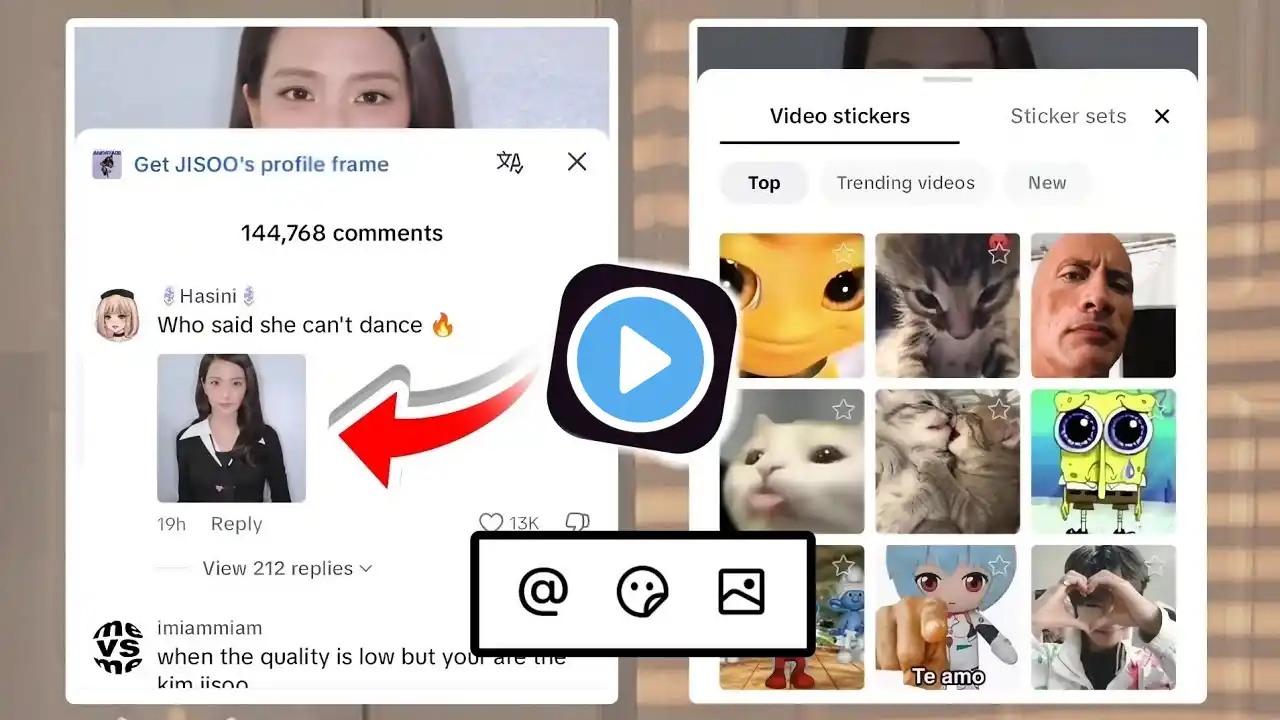
Task: Select the Top filter chip
Action: pos(764,183)
